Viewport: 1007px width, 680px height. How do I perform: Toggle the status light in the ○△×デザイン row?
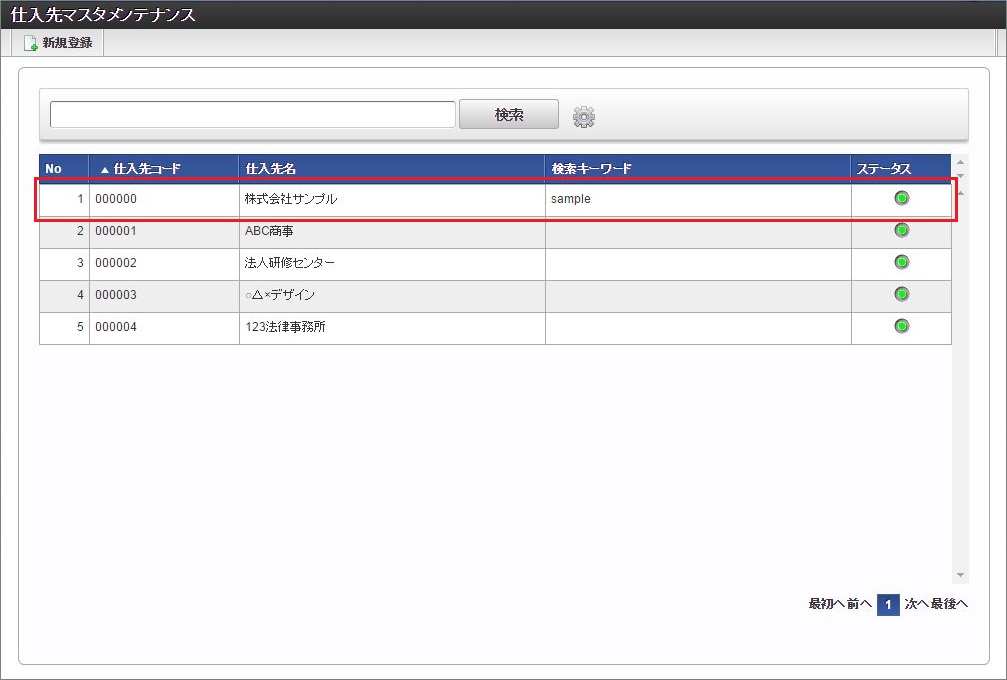pyautogui.click(x=900, y=294)
